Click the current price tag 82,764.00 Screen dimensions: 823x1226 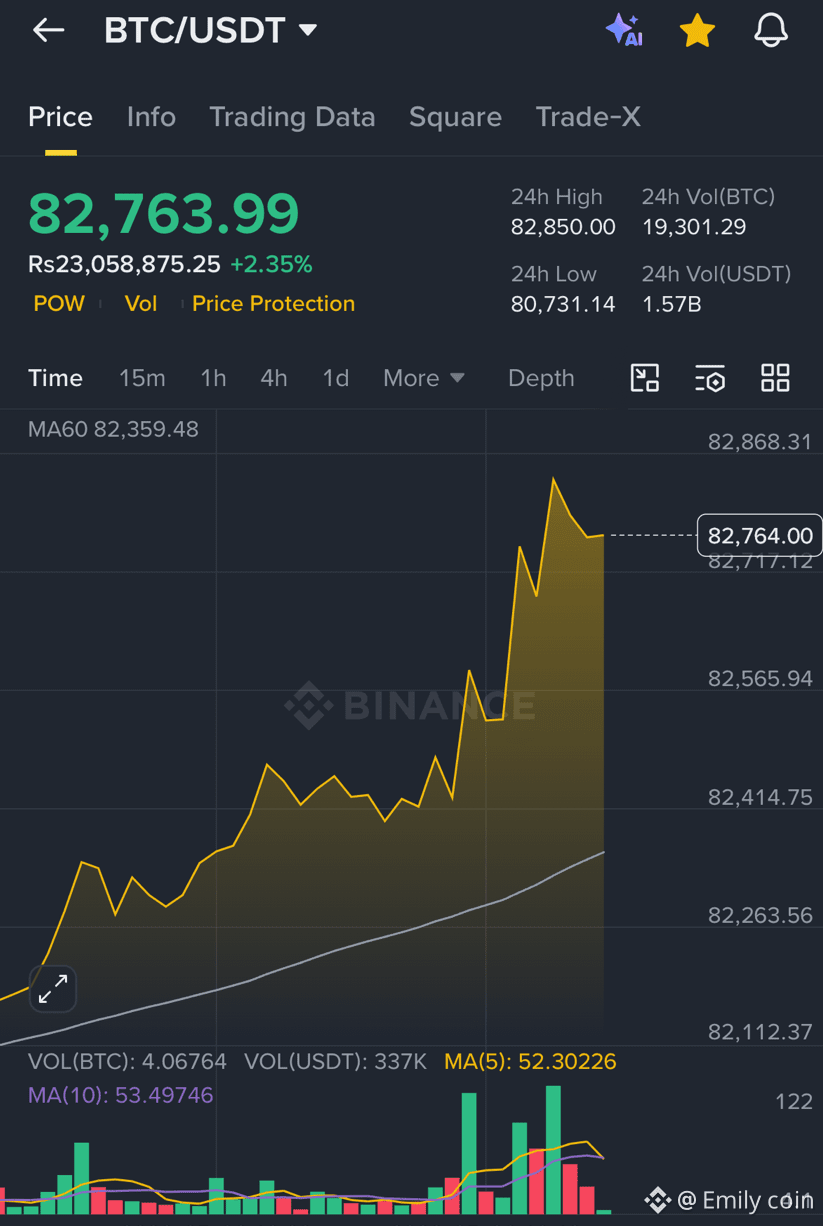(x=760, y=536)
